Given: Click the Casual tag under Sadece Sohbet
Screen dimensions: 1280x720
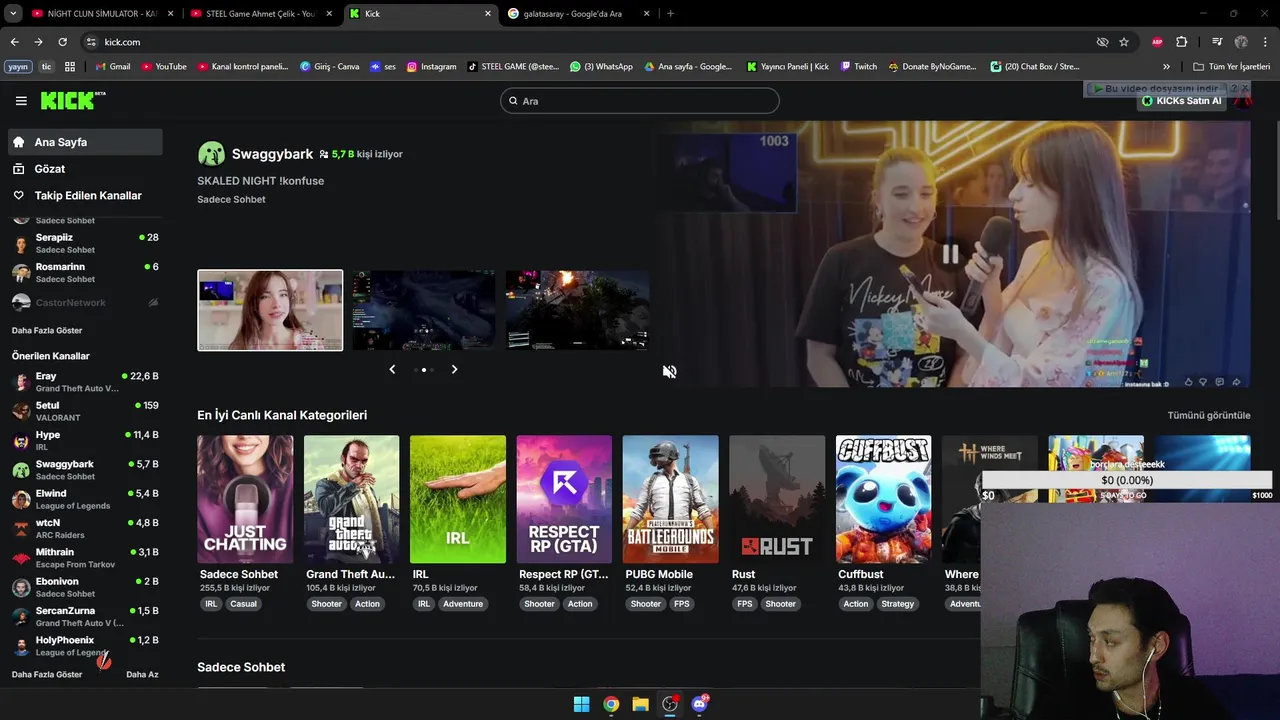Looking at the screenshot, I should [243, 604].
